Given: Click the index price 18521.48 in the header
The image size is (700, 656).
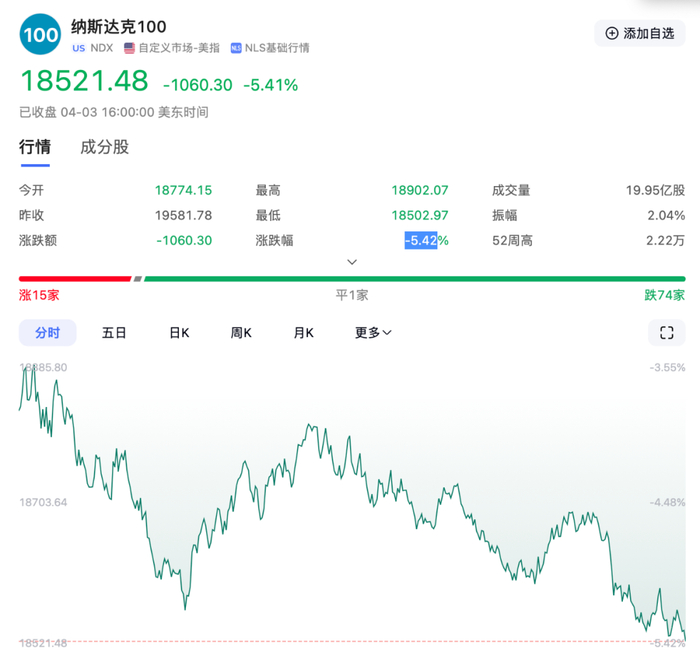Looking at the screenshot, I should coord(84,81).
